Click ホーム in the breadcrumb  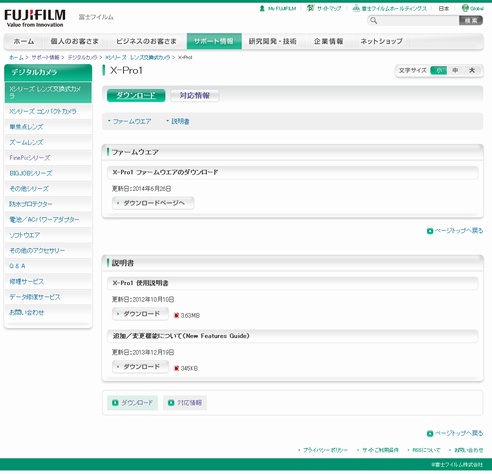pyautogui.click(x=16, y=57)
